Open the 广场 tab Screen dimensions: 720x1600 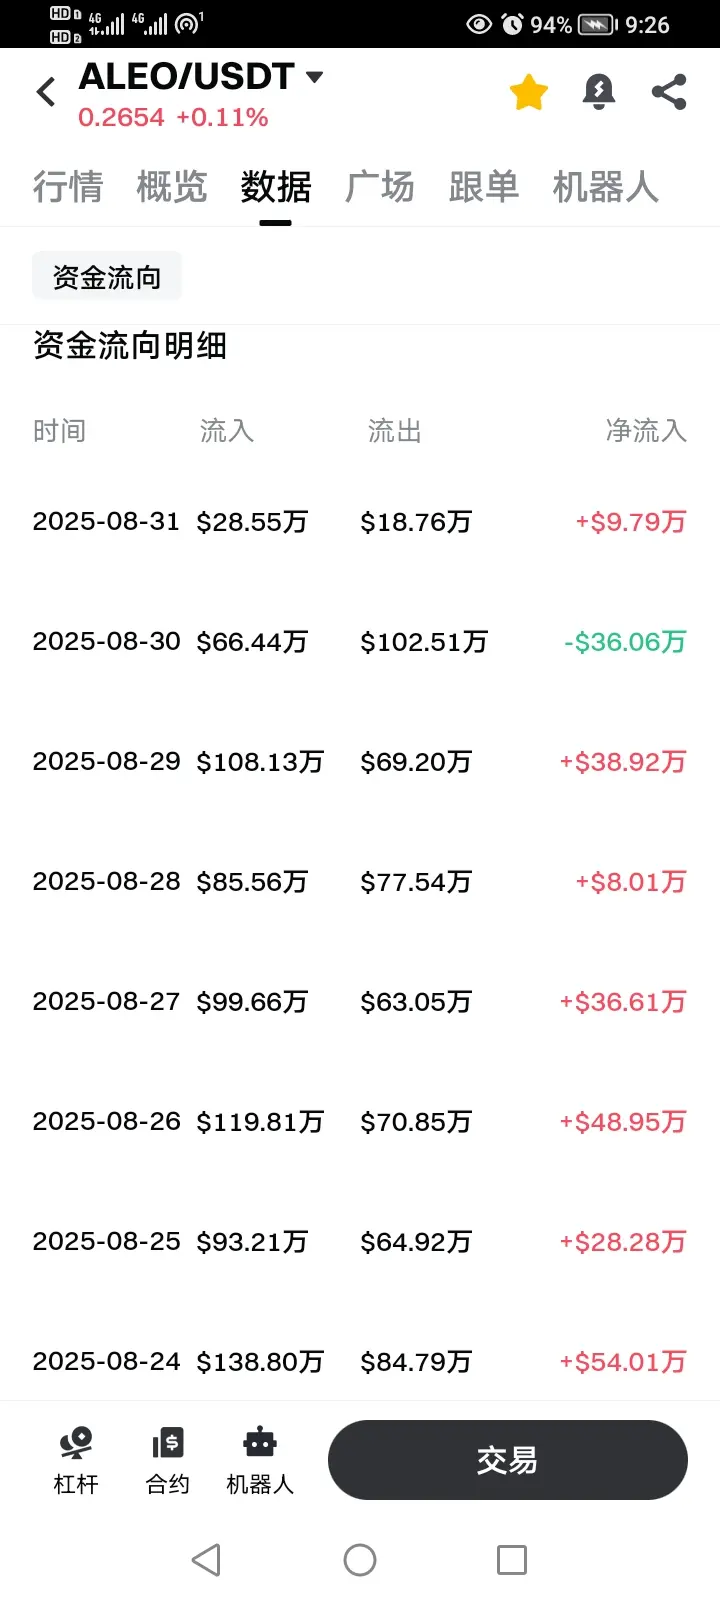[380, 187]
